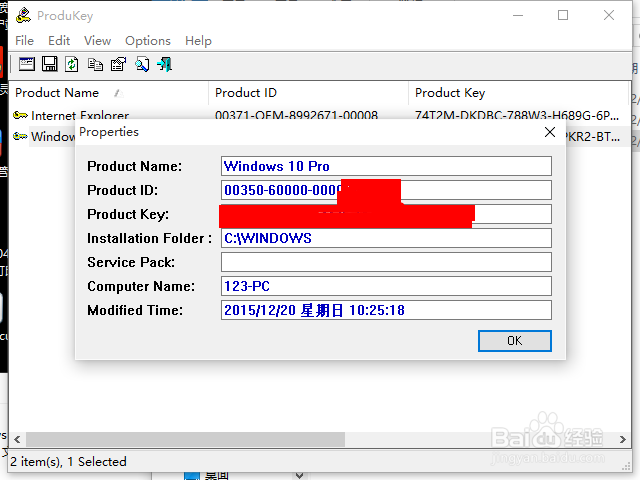This screenshot has width=640, height=480.
Task: Sort by Product ID column header
Action: (x=309, y=93)
